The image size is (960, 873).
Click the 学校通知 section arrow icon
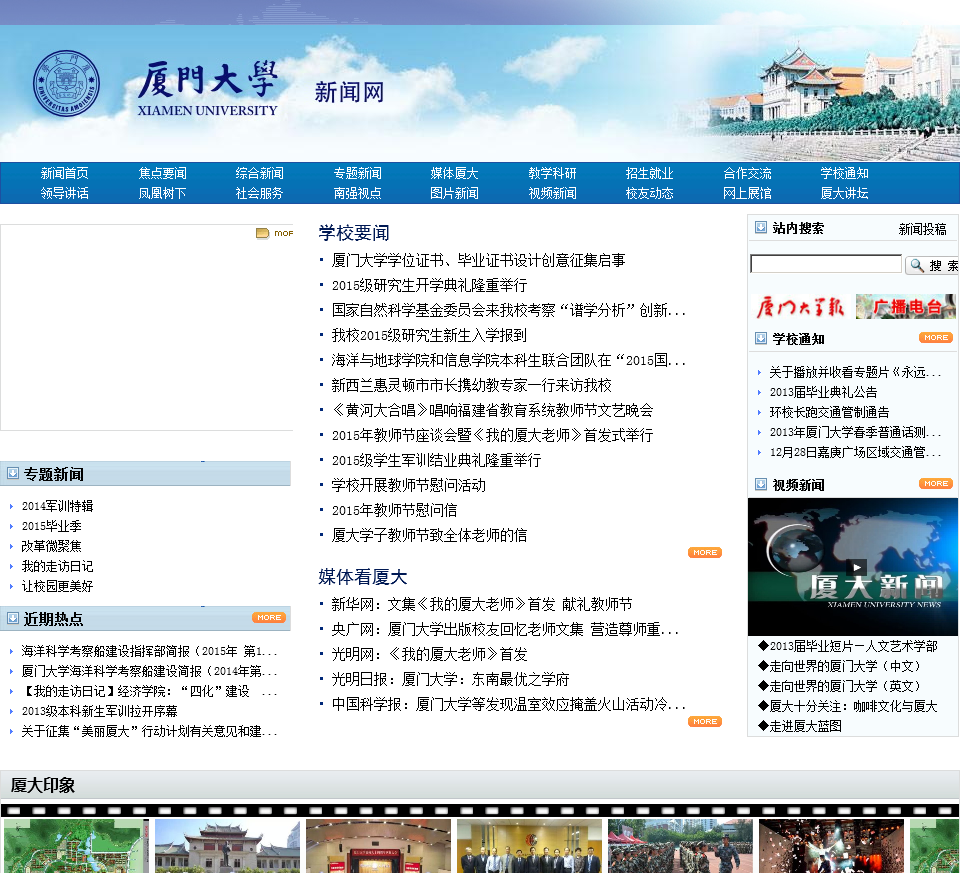point(760,339)
